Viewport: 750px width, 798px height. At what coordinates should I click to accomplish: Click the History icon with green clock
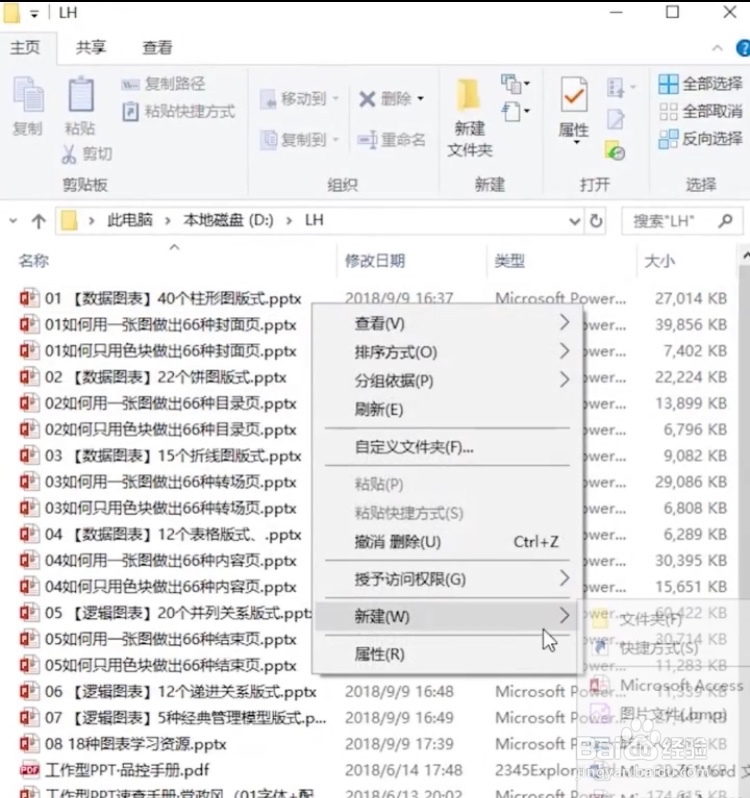coord(615,150)
